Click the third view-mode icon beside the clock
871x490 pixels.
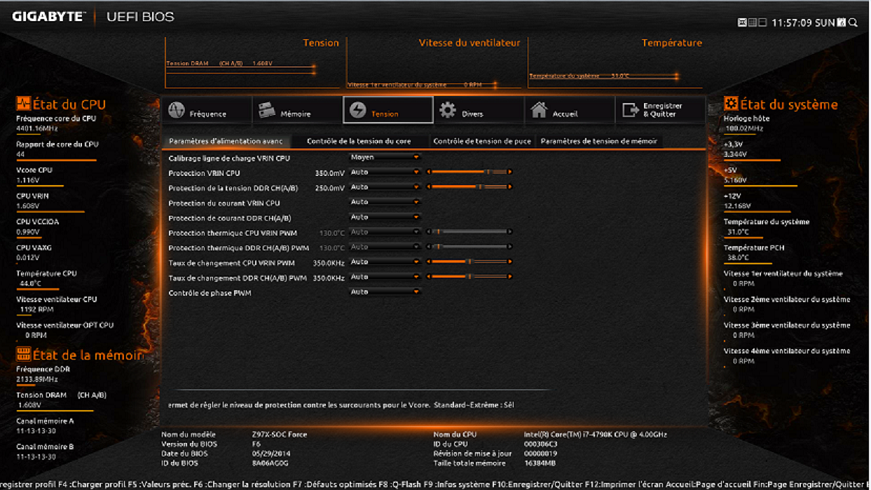762,22
